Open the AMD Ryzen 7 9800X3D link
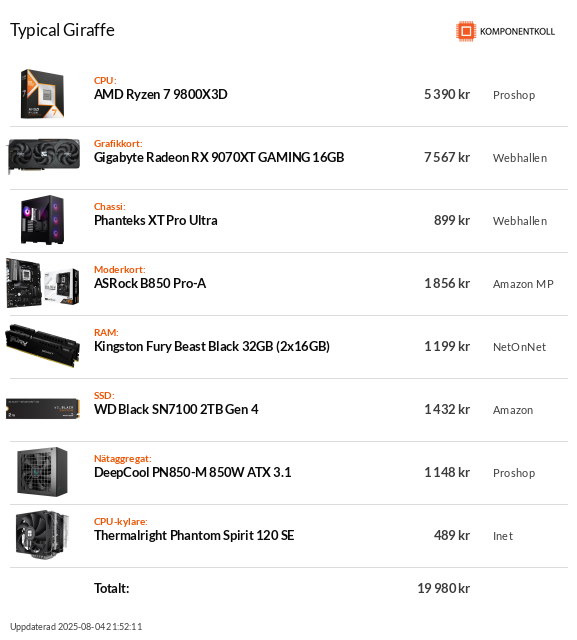This screenshot has height=640, width=577. pyautogui.click(x=161, y=94)
